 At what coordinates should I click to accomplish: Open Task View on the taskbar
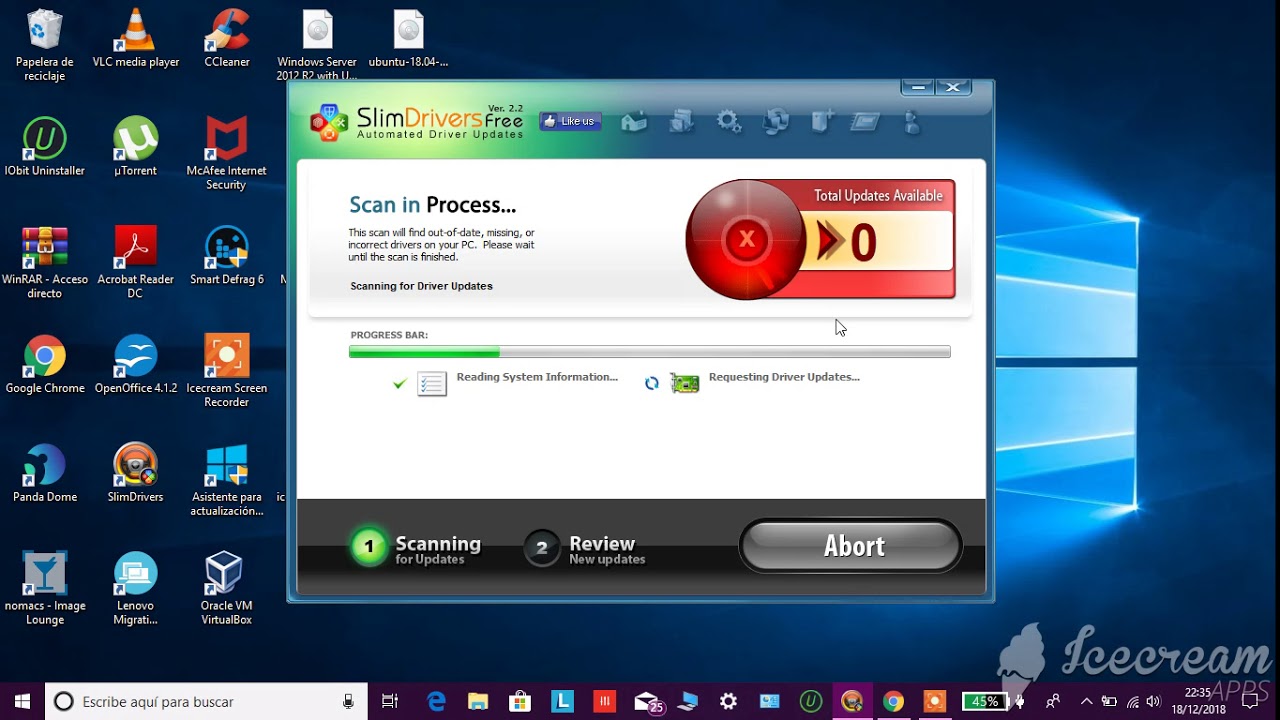[390, 701]
